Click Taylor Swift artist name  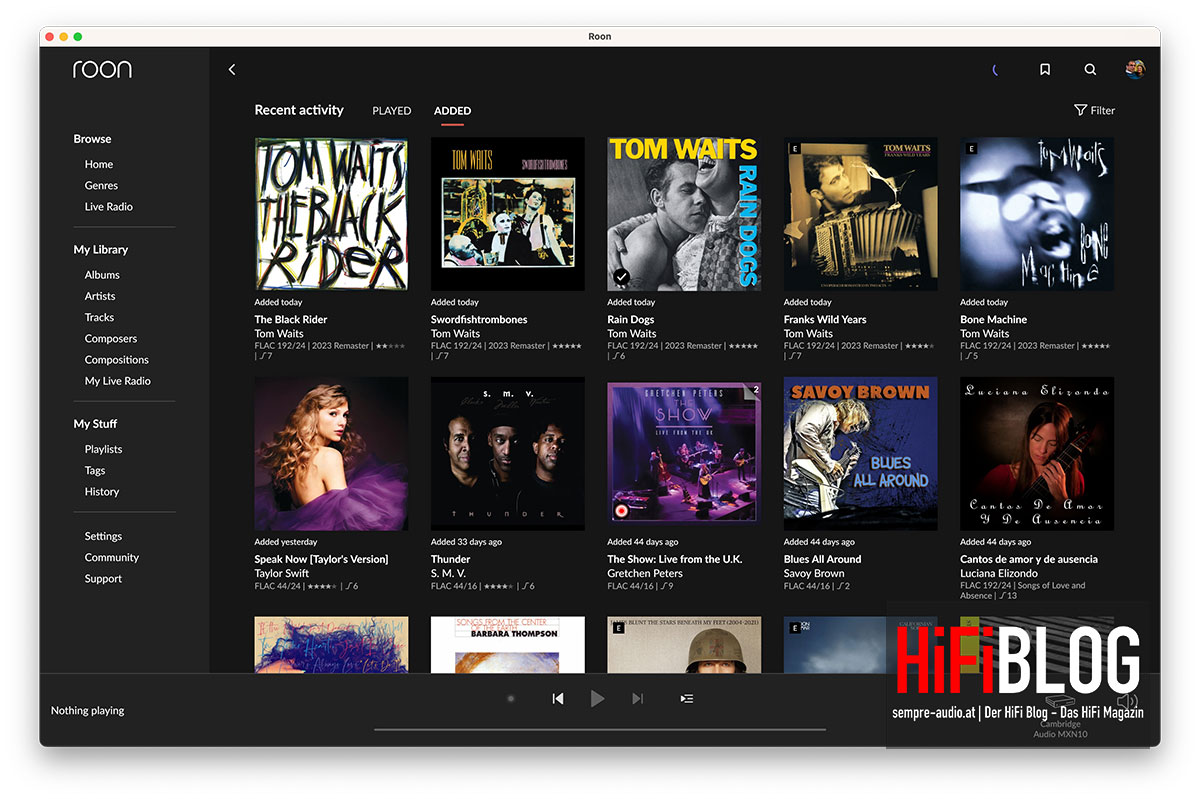(x=282, y=574)
